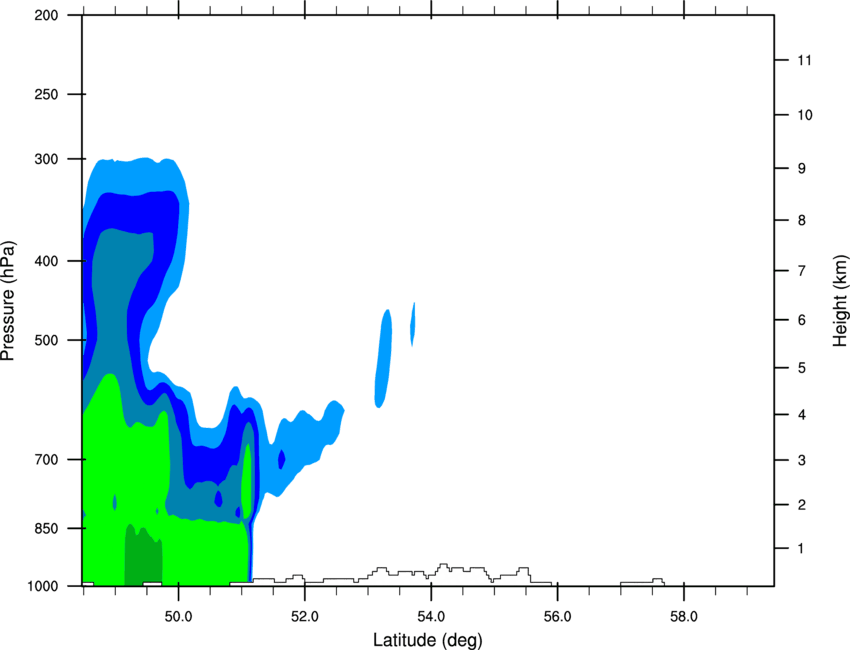Pick the 11 km height label

tap(805, 60)
